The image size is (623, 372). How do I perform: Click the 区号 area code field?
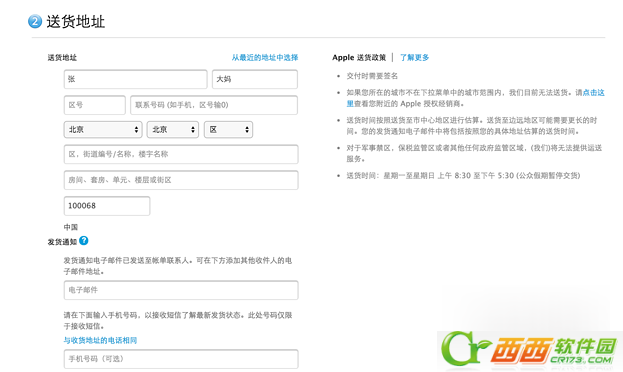(x=95, y=105)
